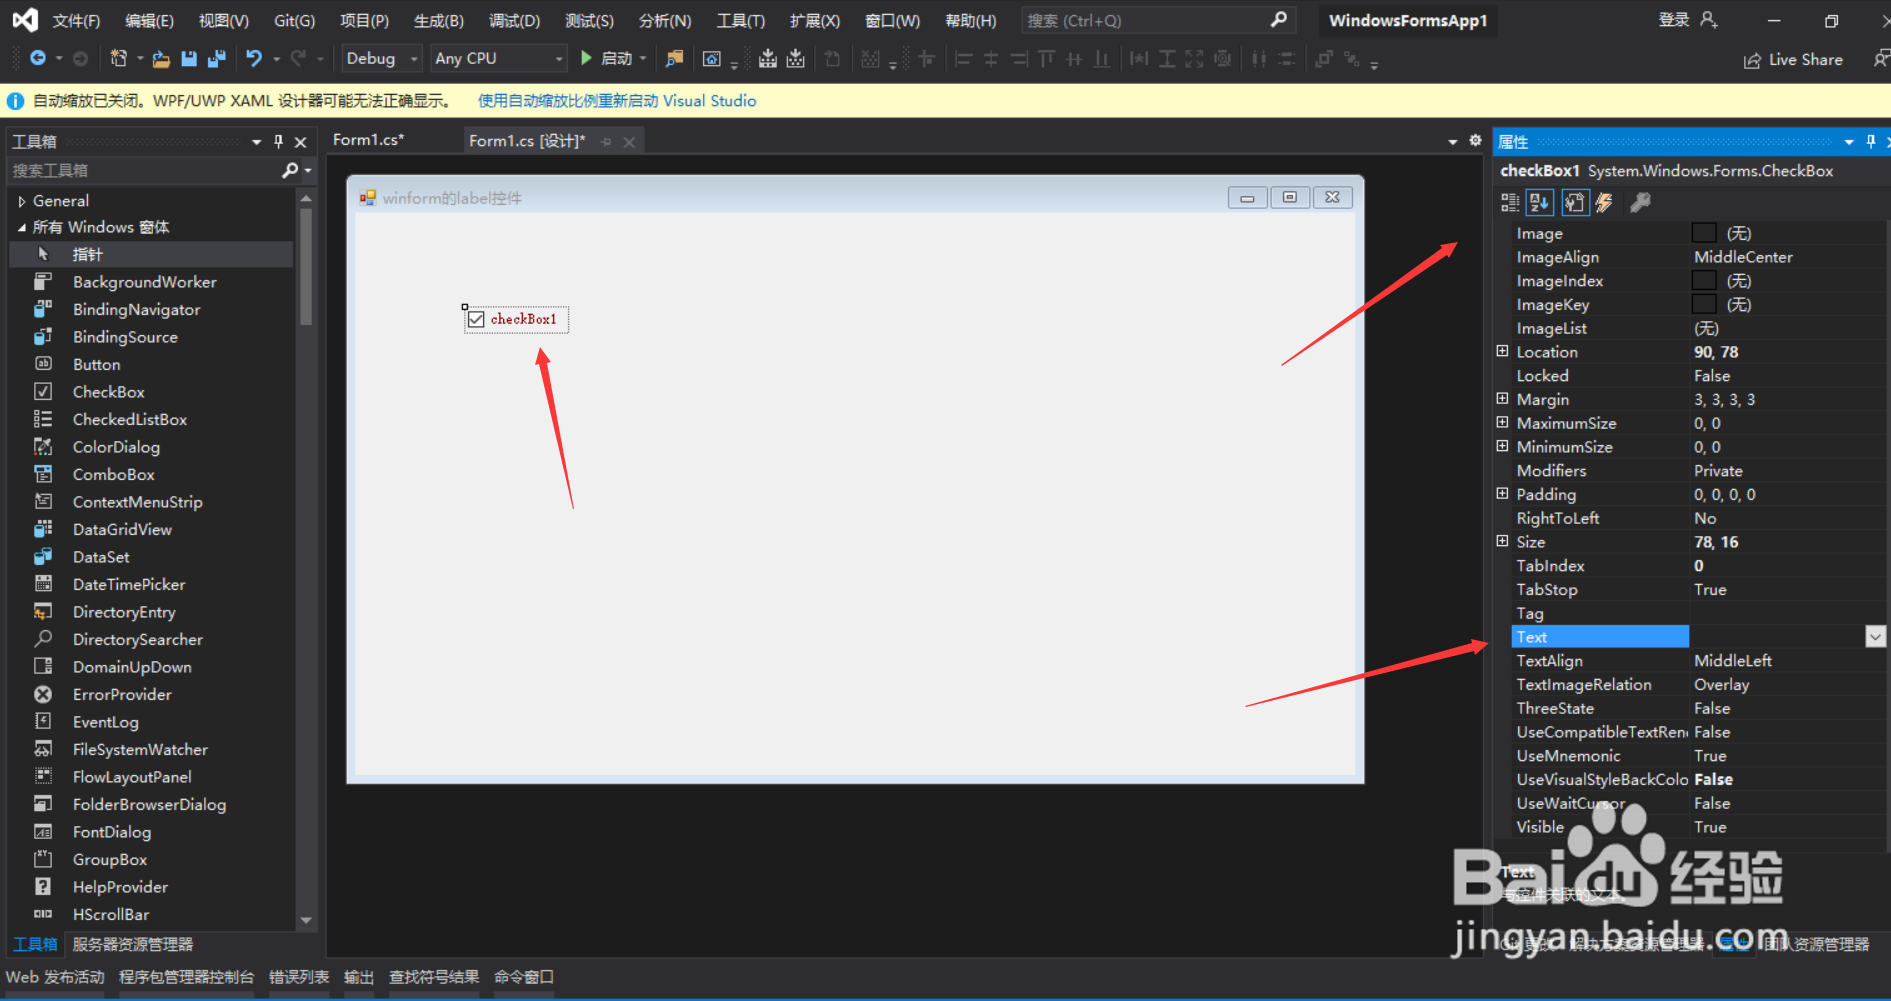The image size is (1891, 1001).
Task: Click the search magnifier in title bar
Action: (x=1278, y=20)
